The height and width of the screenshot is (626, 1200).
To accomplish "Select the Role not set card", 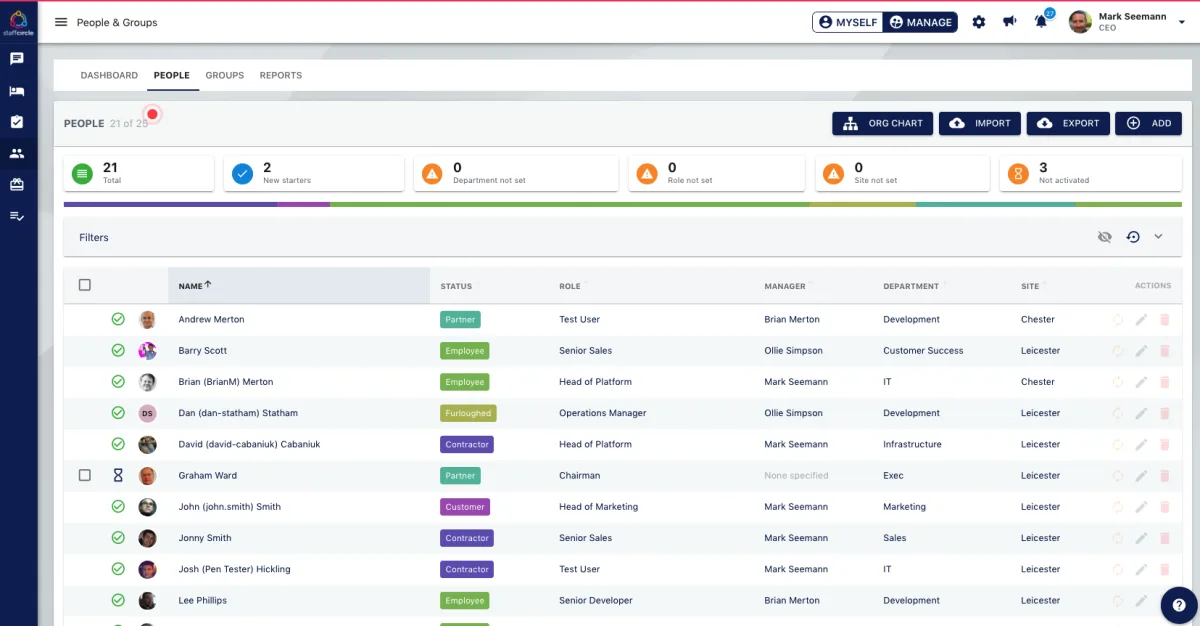I will (x=717, y=173).
